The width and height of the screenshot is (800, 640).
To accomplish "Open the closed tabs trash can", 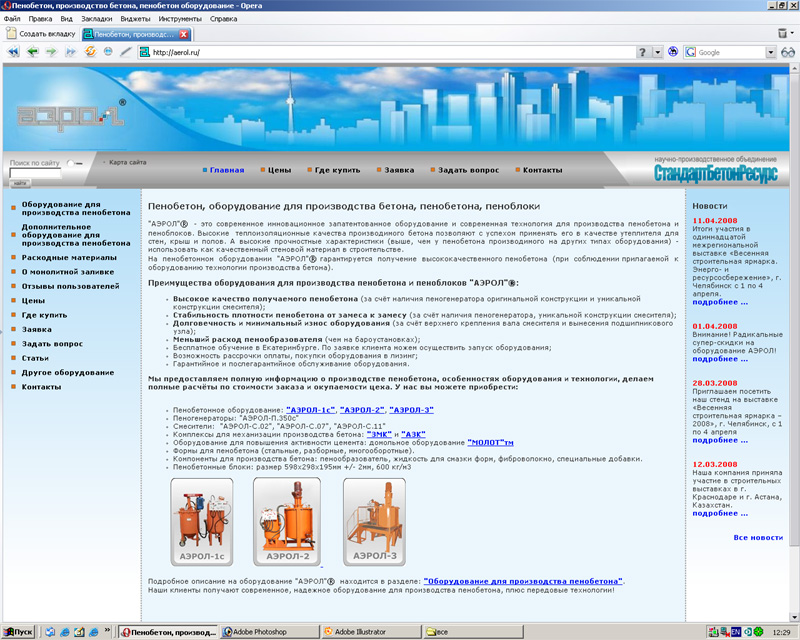I will point(783,33).
